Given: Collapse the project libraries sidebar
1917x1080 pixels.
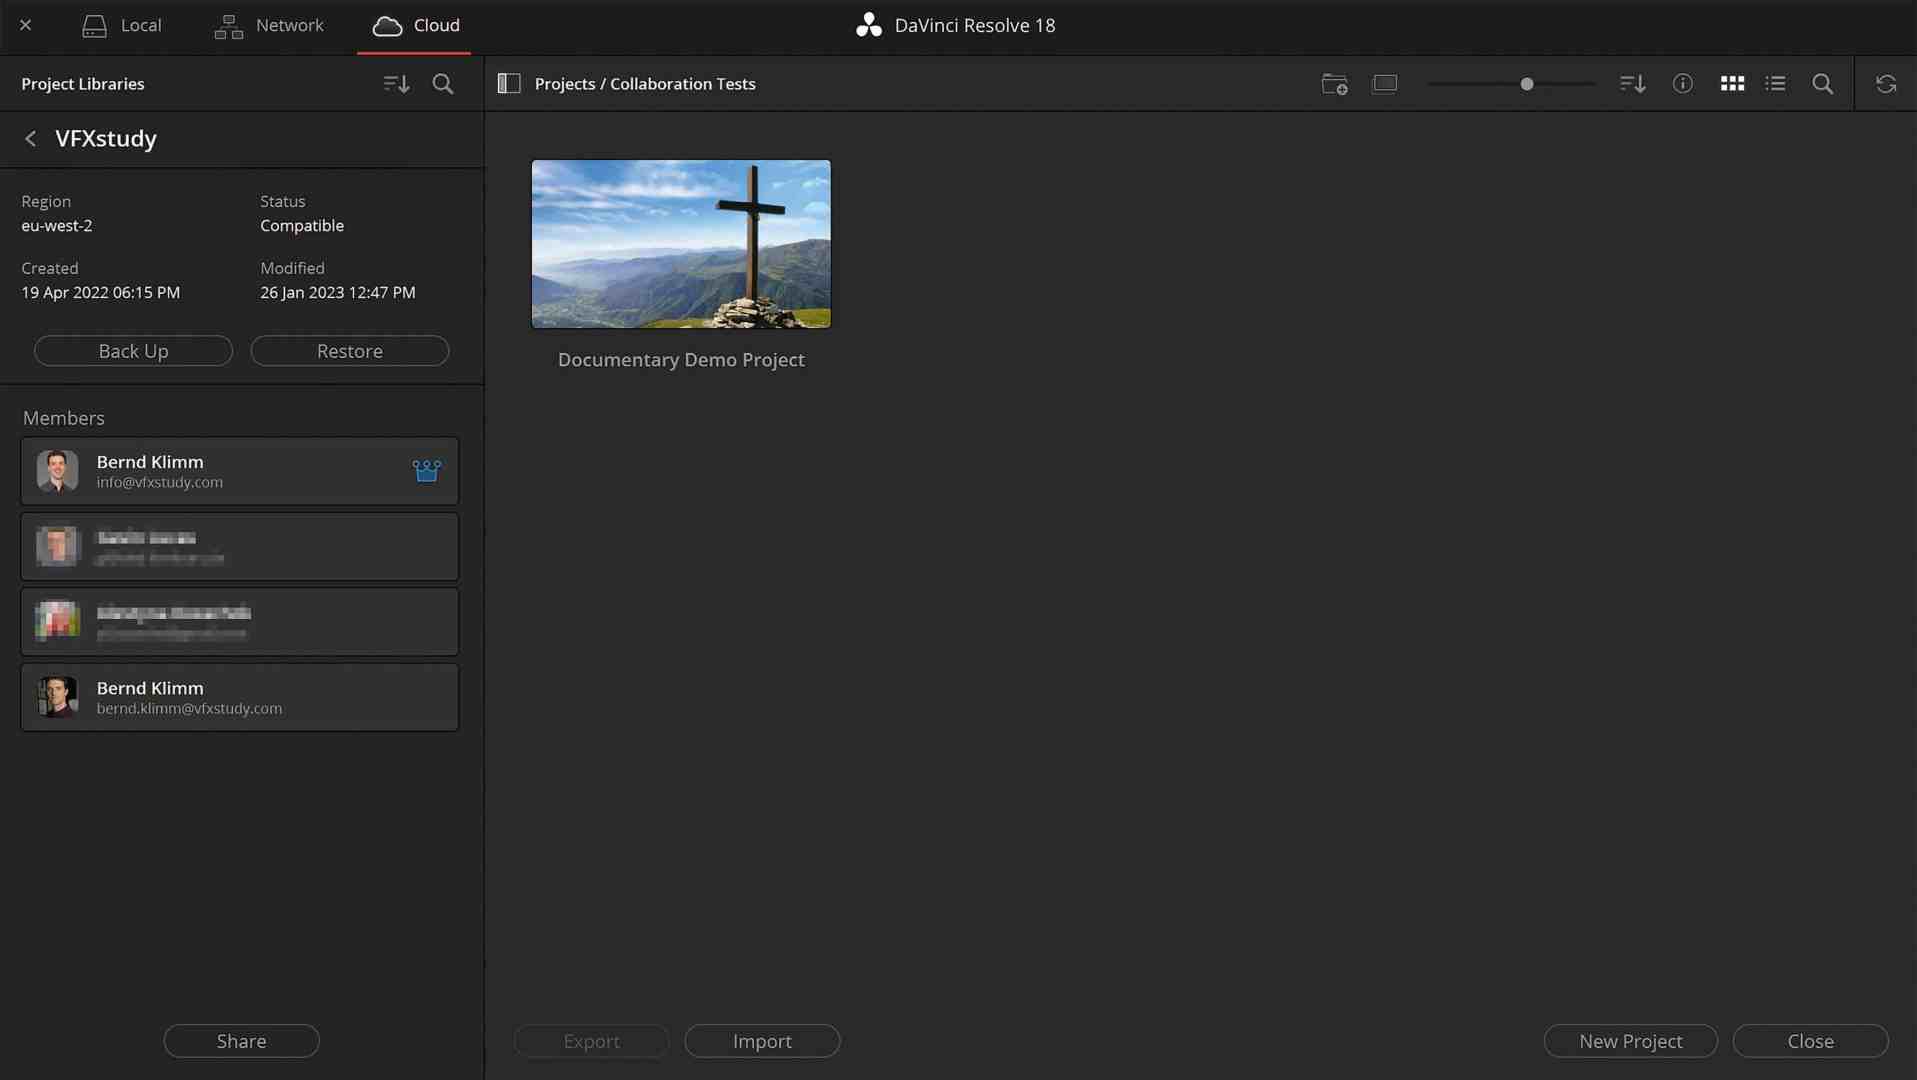Looking at the screenshot, I should [x=509, y=84].
